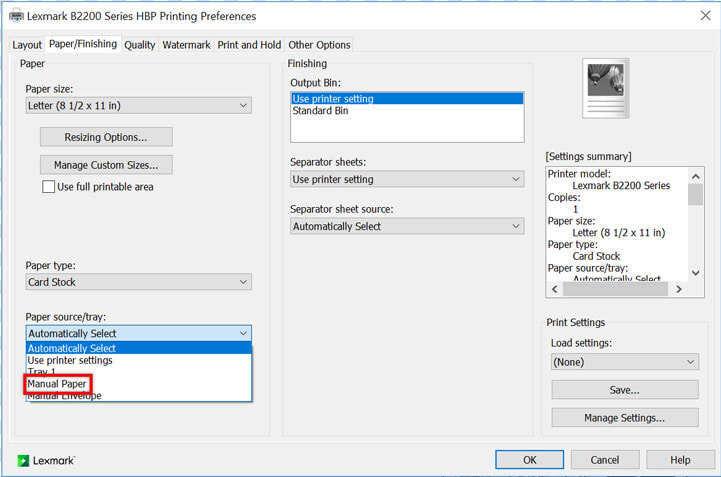
Task: Switch to the Quality tab
Action: point(140,45)
